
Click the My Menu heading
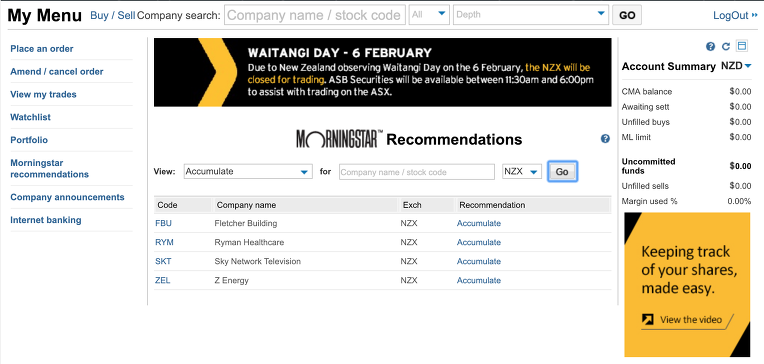[x=45, y=15]
